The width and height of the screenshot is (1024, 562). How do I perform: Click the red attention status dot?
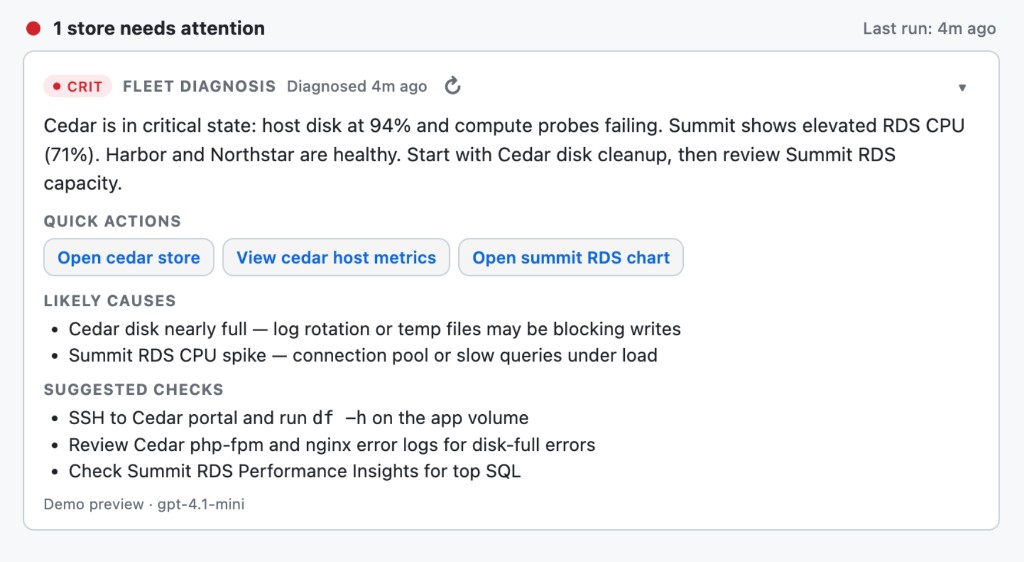[33, 28]
